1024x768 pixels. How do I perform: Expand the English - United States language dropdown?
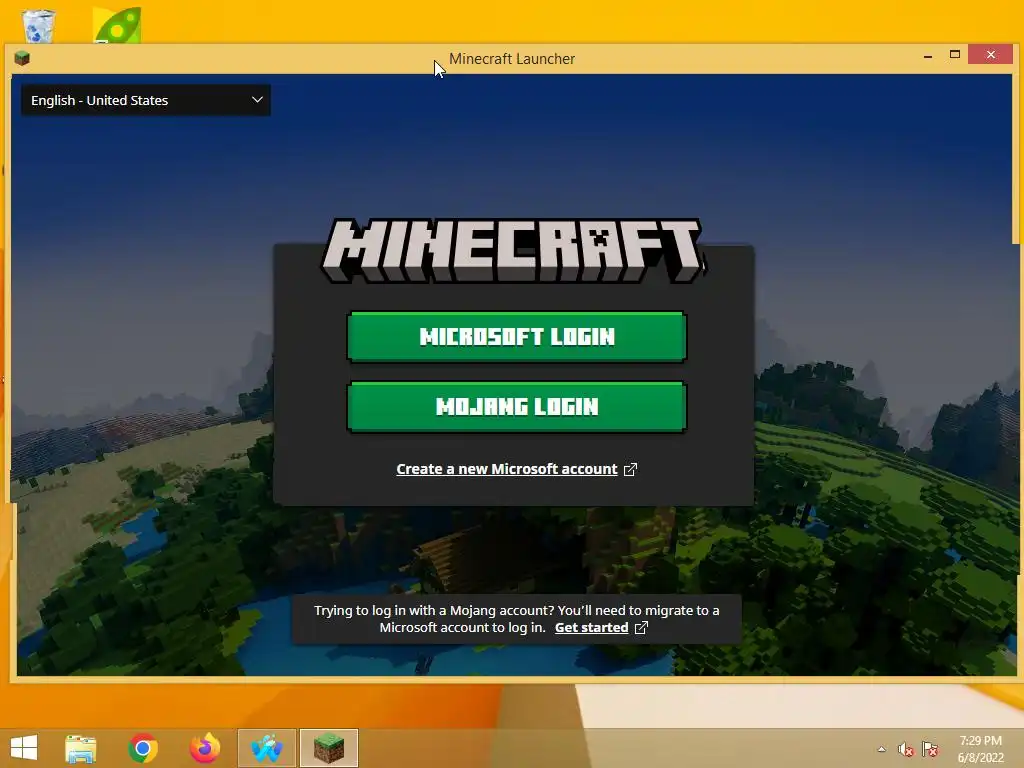146,101
